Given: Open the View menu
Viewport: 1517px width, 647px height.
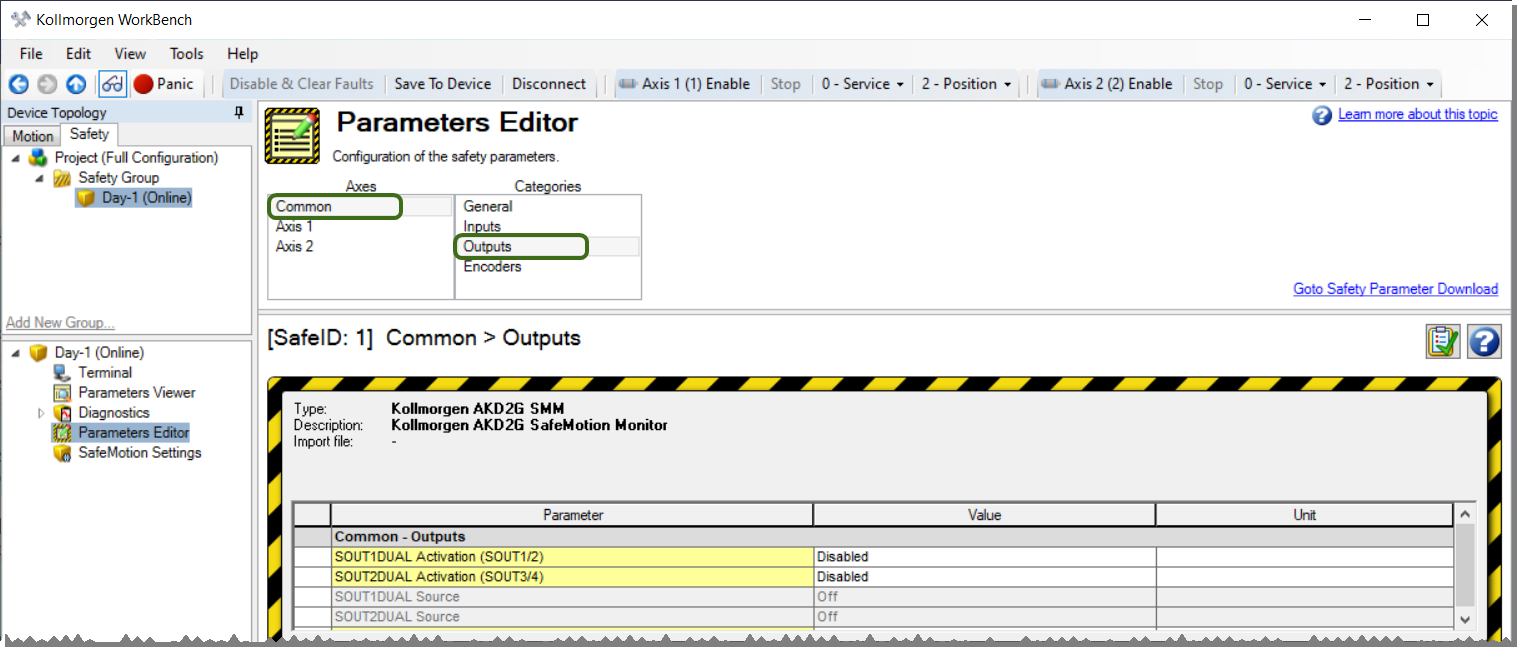Looking at the screenshot, I should point(130,54).
